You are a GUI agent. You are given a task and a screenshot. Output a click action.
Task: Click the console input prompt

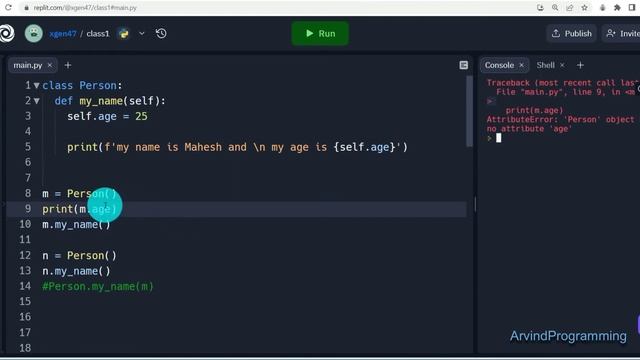pos(498,138)
